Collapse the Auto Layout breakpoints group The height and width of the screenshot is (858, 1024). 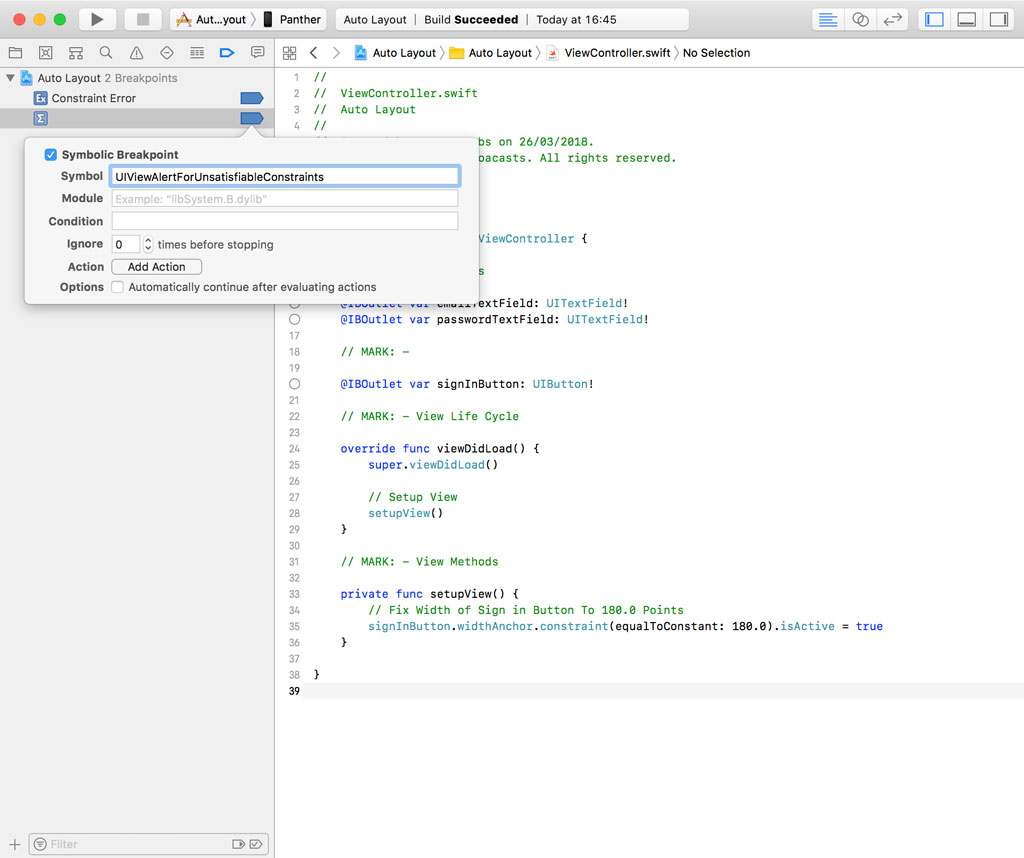click(8, 78)
